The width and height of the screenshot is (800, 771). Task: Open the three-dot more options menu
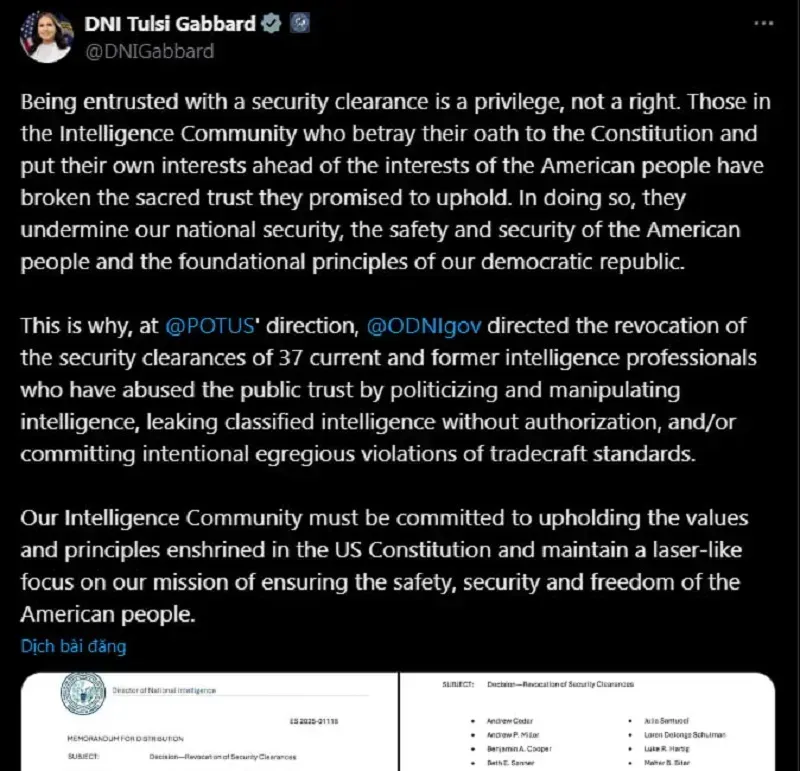click(x=764, y=23)
